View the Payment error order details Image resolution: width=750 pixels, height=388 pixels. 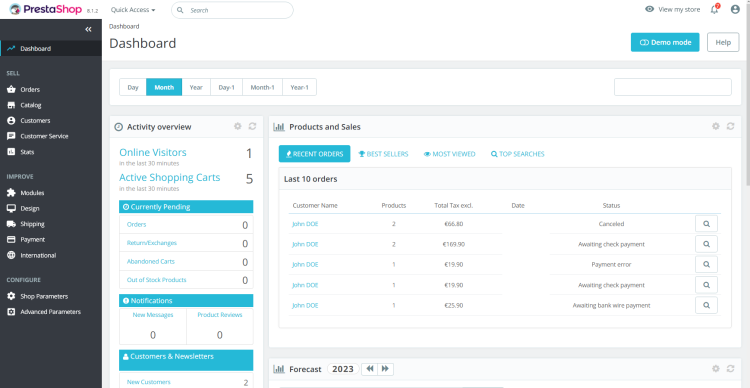pos(706,265)
